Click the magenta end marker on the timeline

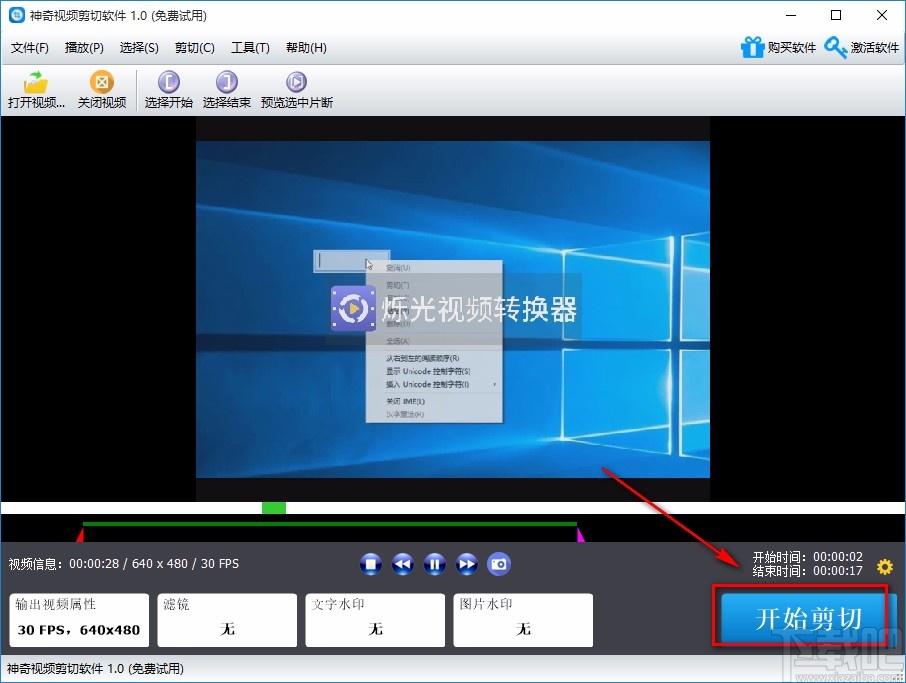point(581,534)
